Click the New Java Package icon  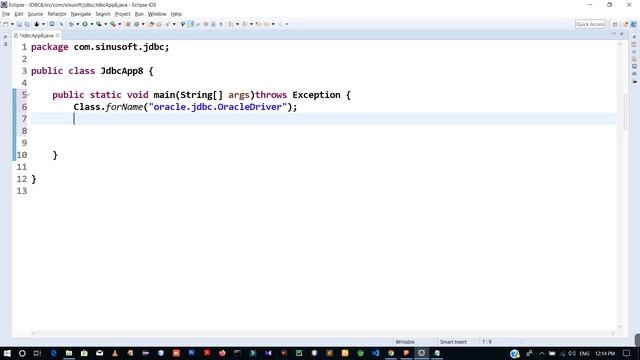[128, 24]
